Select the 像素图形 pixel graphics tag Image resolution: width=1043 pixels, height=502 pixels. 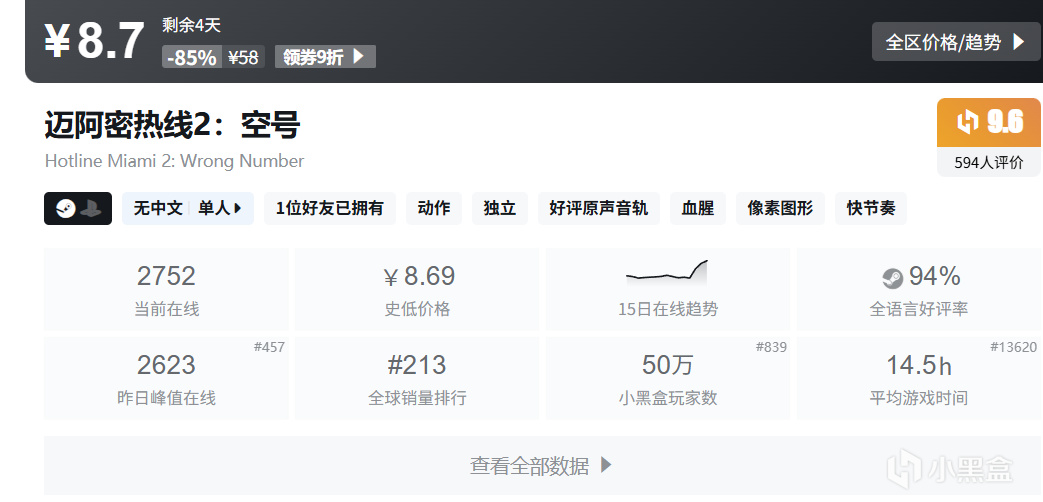pos(780,209)
